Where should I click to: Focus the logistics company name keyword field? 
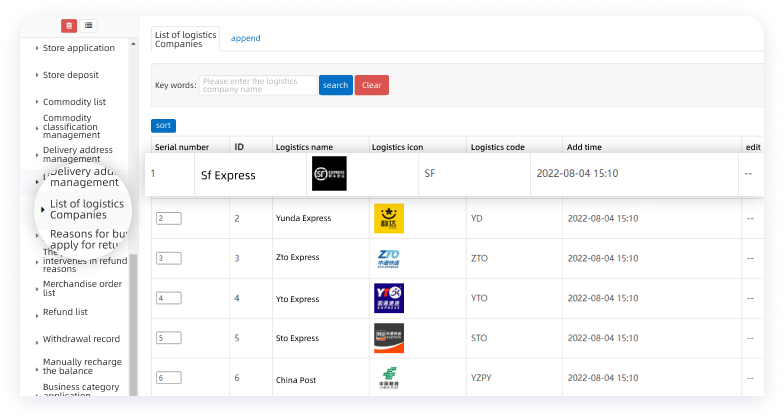pyautogui.click(x=258, y=85)
